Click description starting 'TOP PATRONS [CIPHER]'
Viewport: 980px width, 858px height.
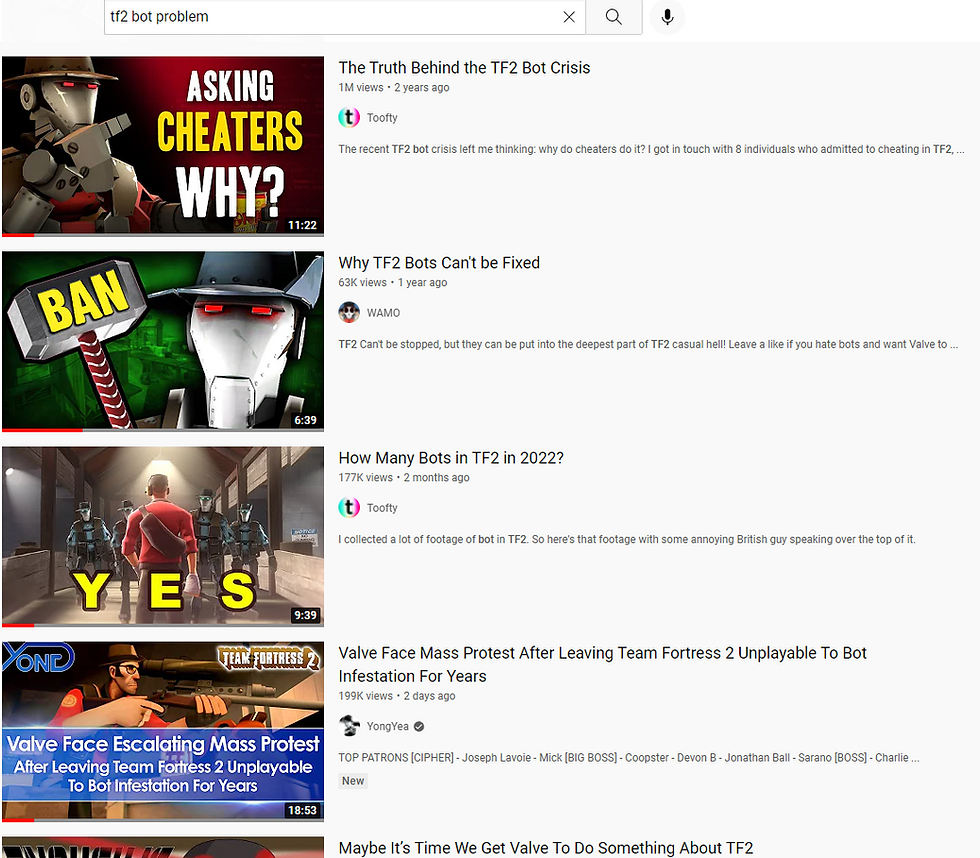pyautogui.click(x=629, y=757)
